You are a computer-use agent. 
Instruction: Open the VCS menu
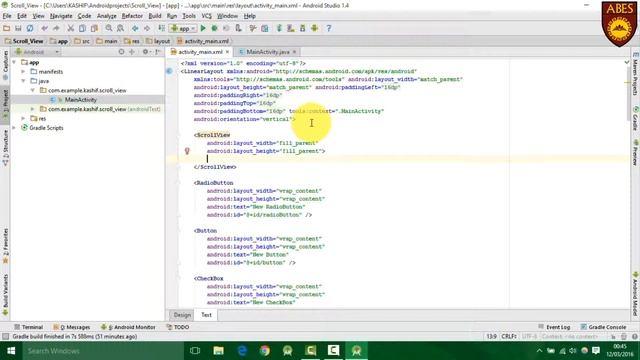tap(207, 16)
